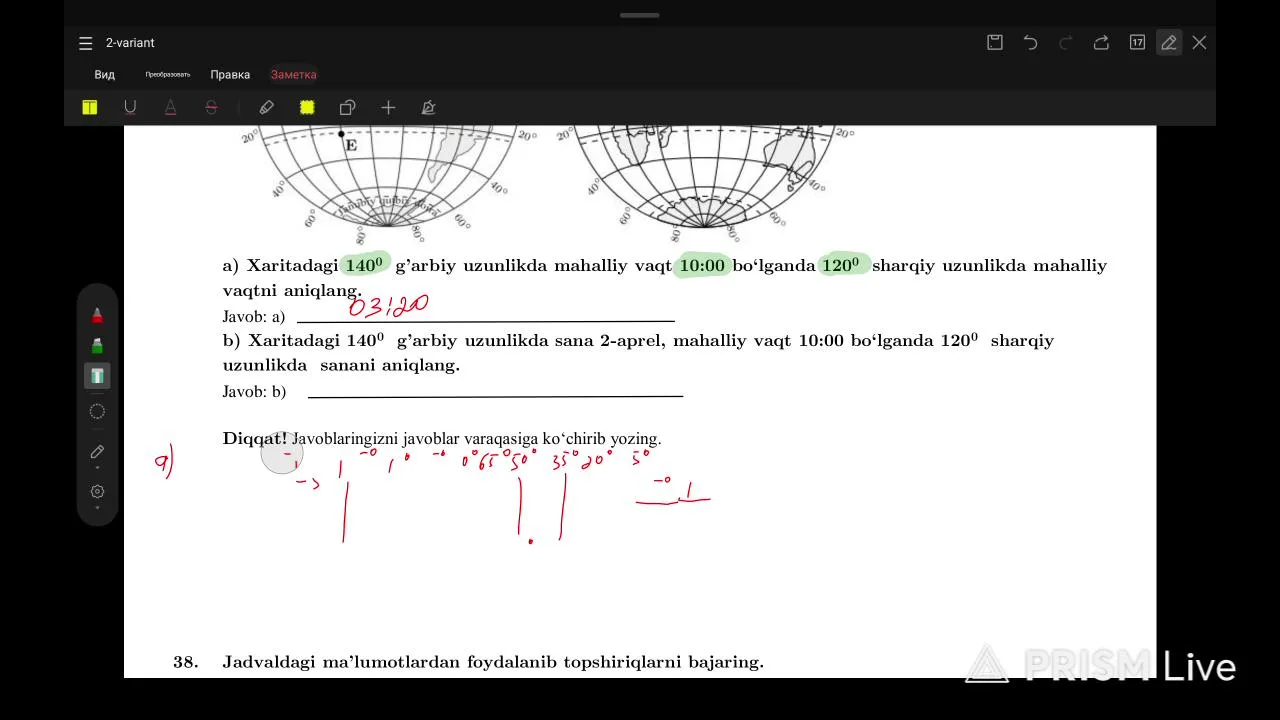Click the 2-variant document title

[x=130, y=43]
